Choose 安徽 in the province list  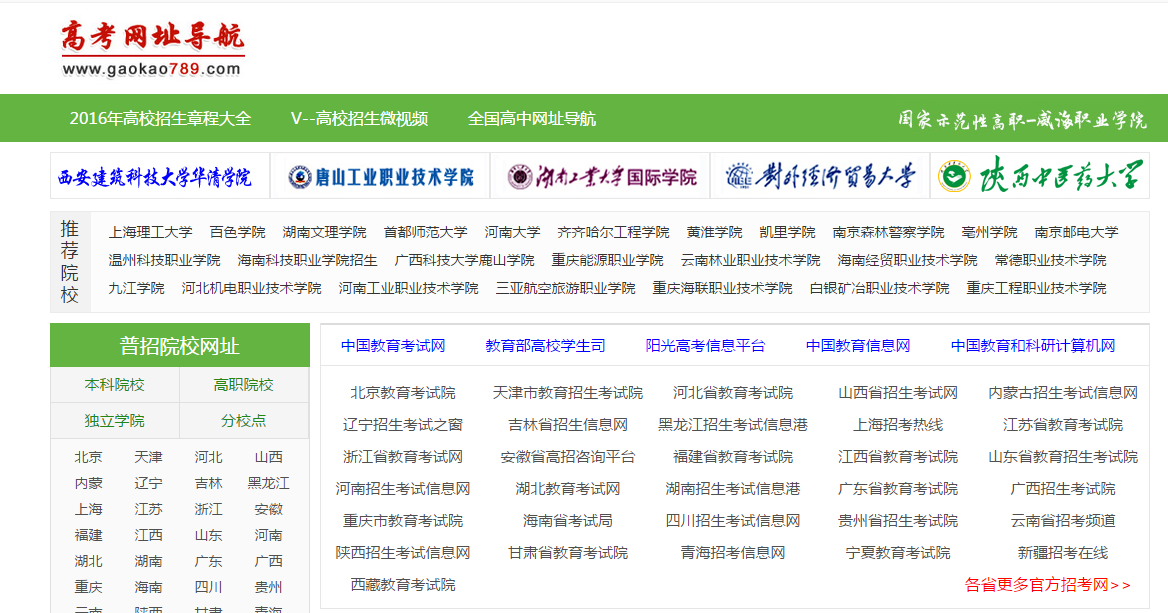268,509
